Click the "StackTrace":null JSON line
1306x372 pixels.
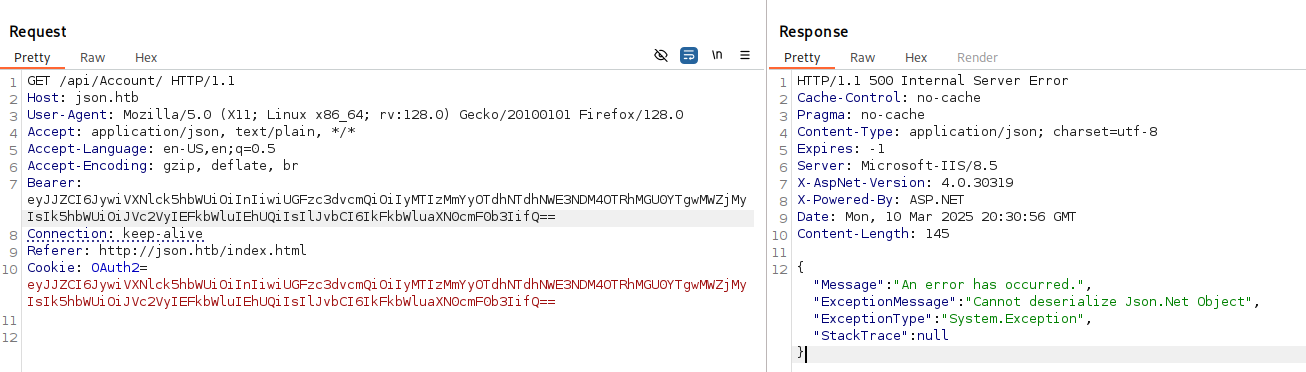click(881, 336)
